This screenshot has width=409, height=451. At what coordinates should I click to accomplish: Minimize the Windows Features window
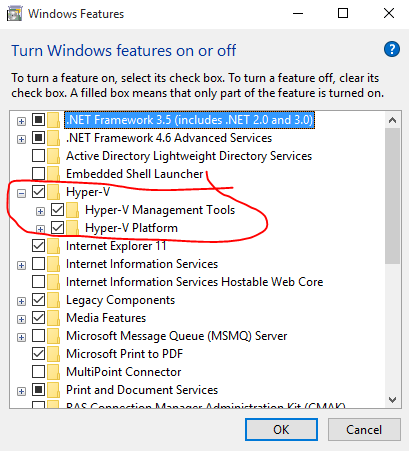(x=298, y=13)
